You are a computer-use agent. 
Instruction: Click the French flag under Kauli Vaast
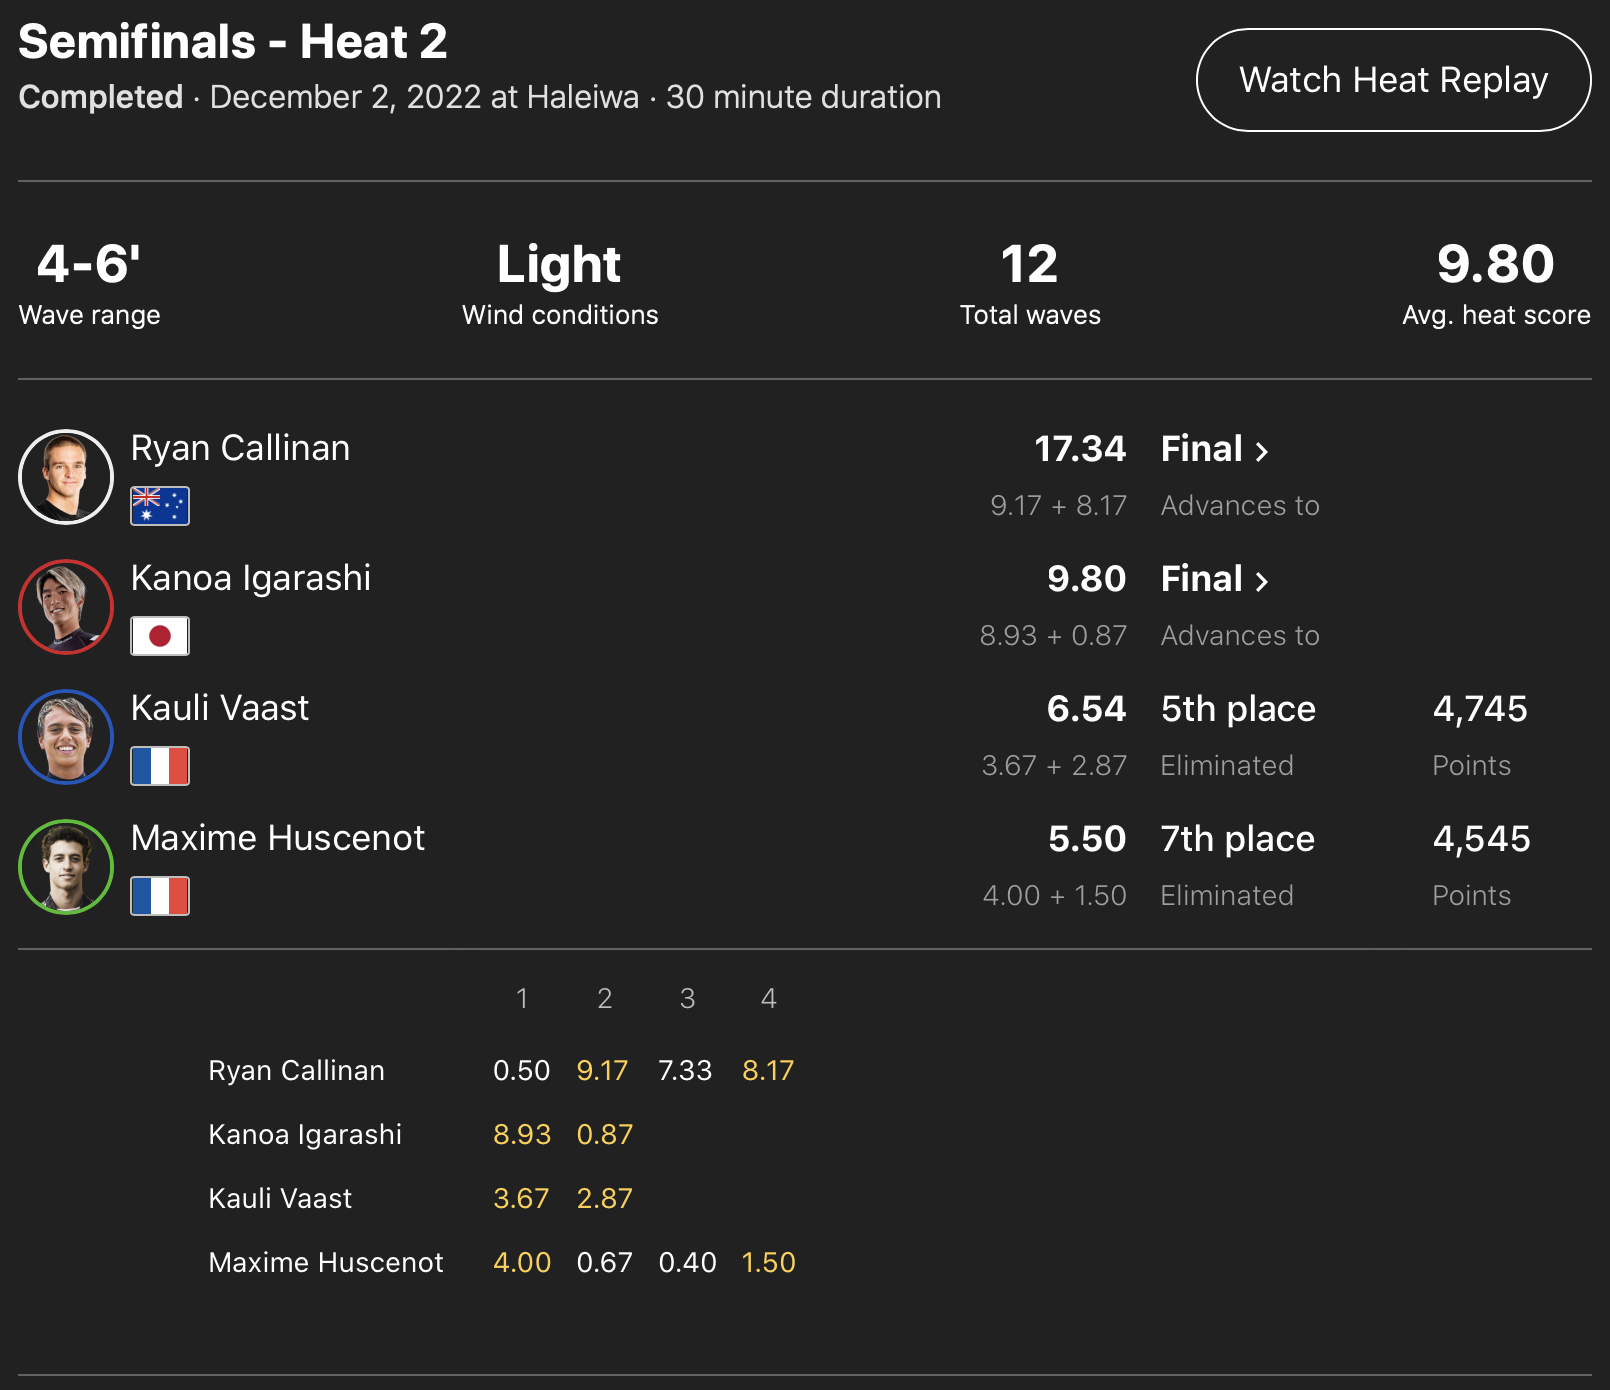pyautogui.click(x=160, y=766)
